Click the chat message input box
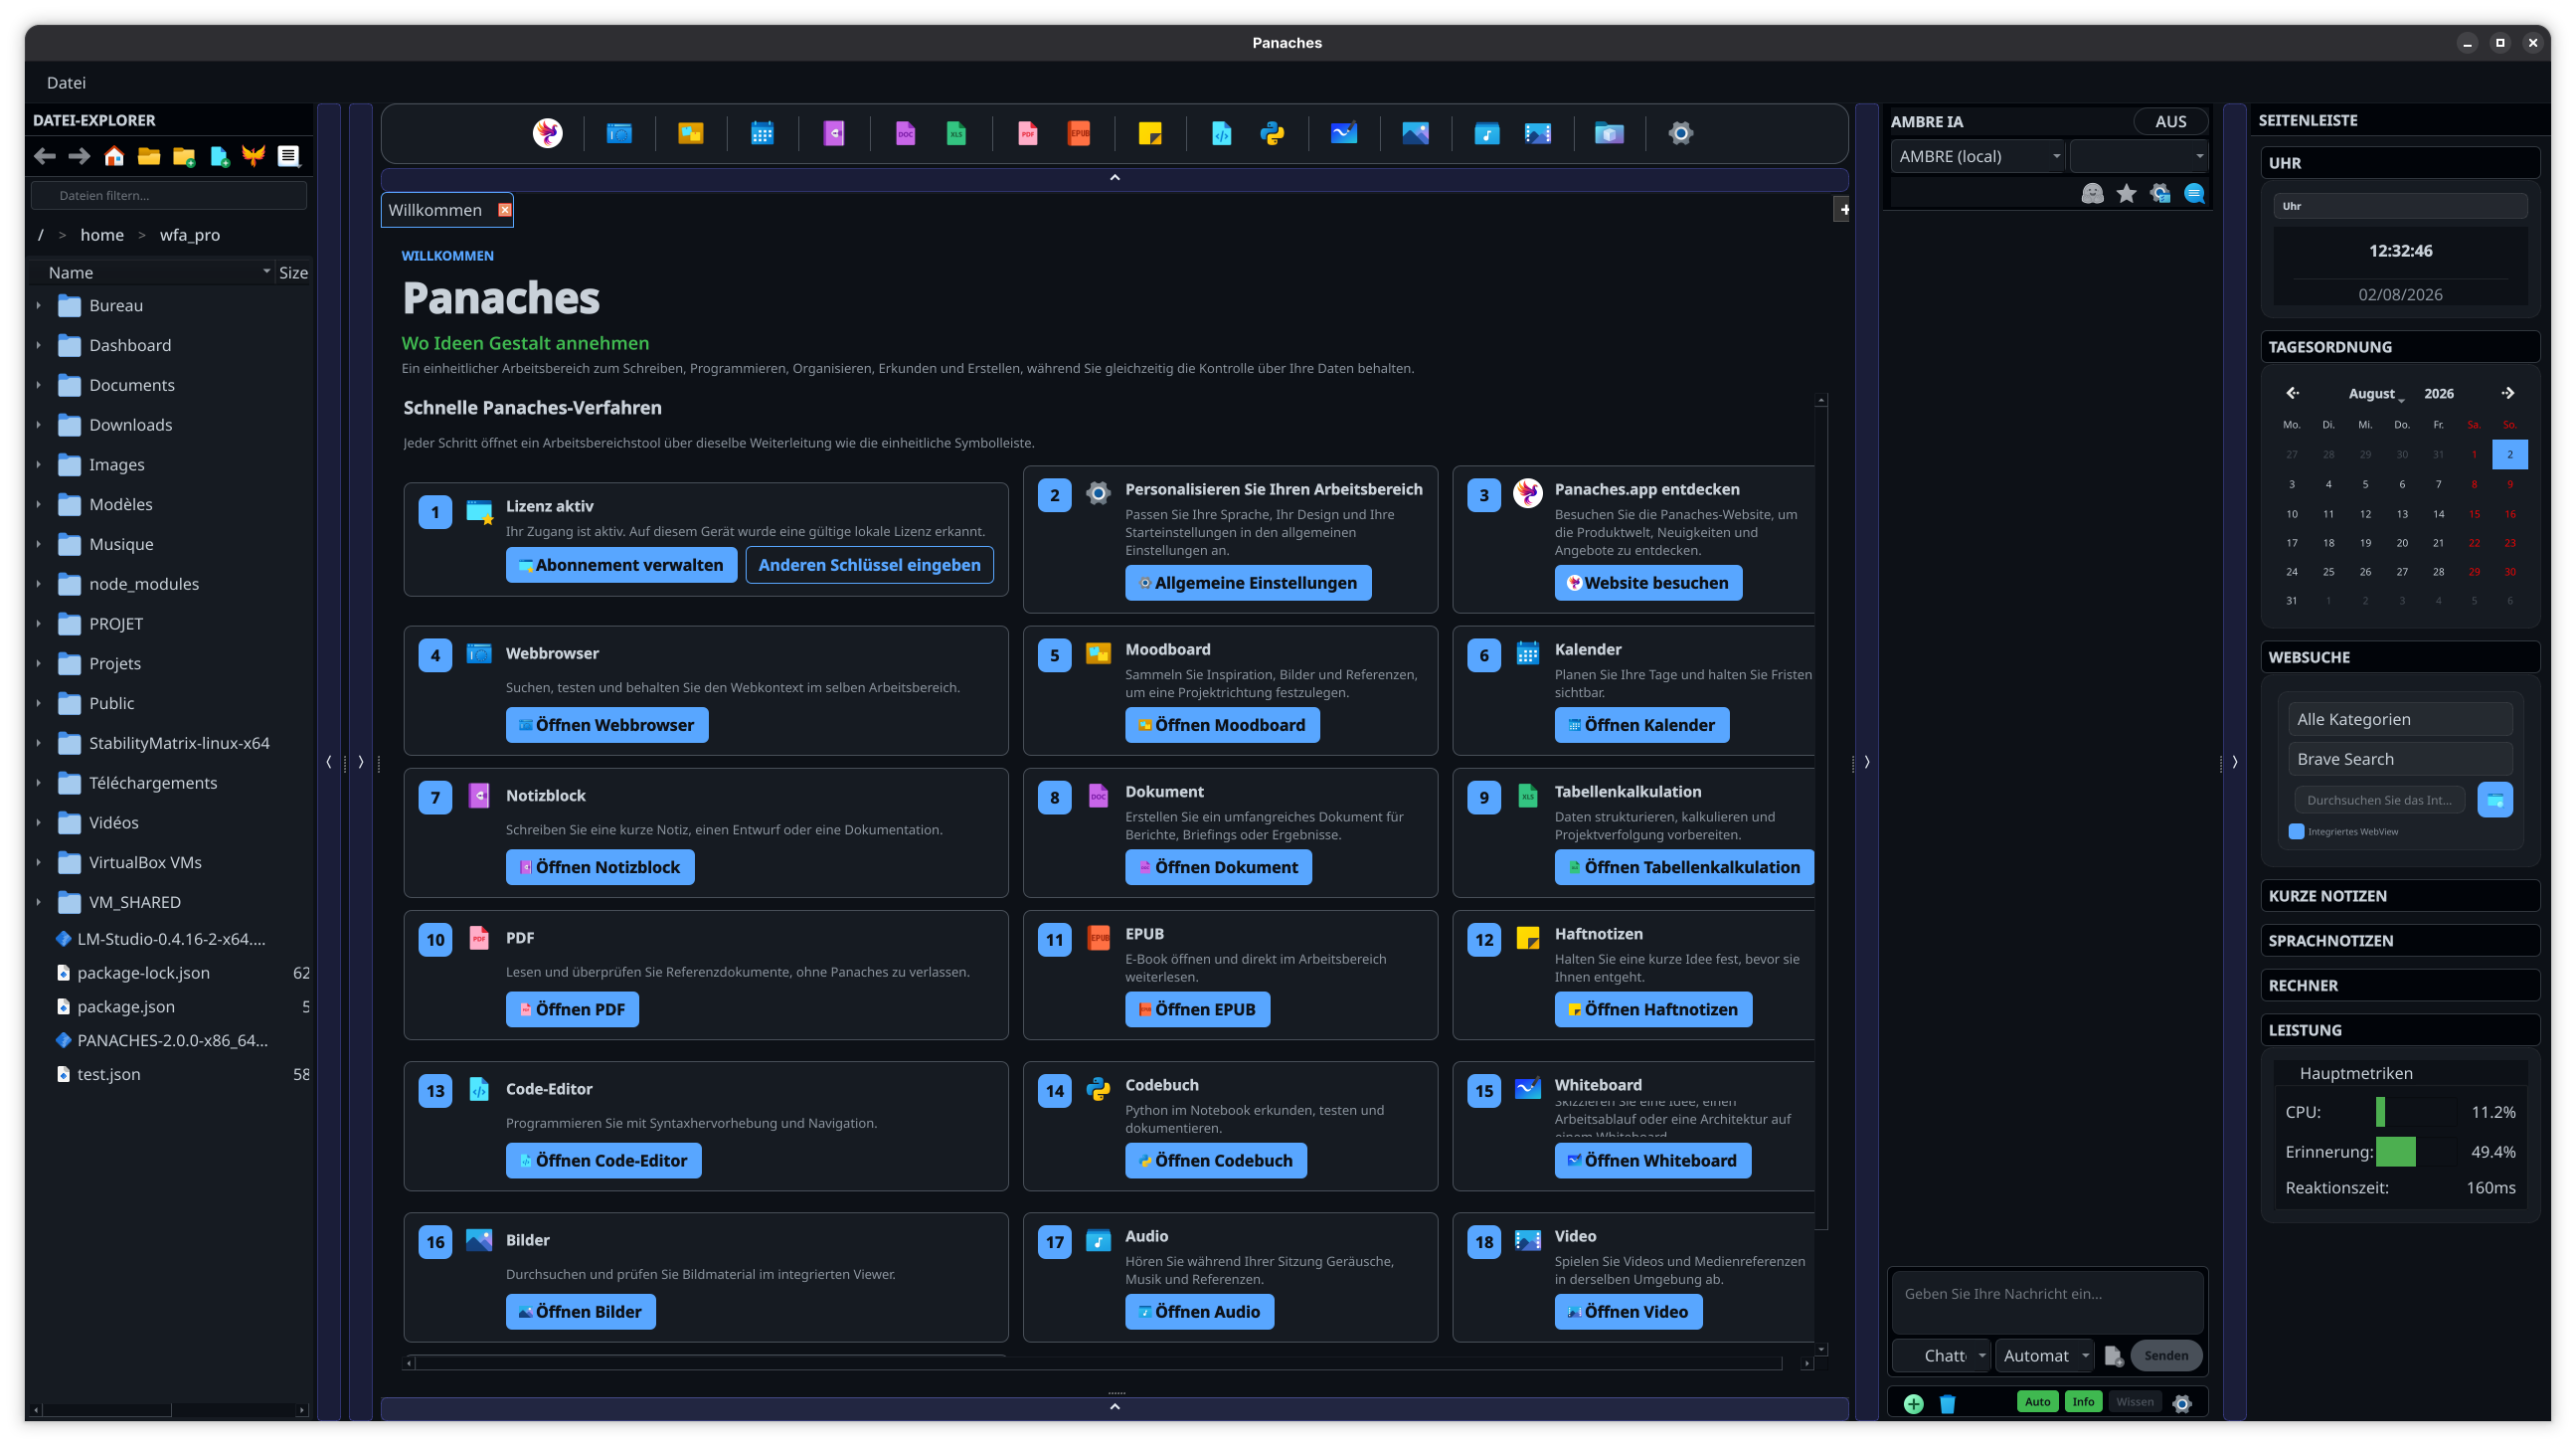The image size is (2576, 1446). (x=2046, y=1301)
